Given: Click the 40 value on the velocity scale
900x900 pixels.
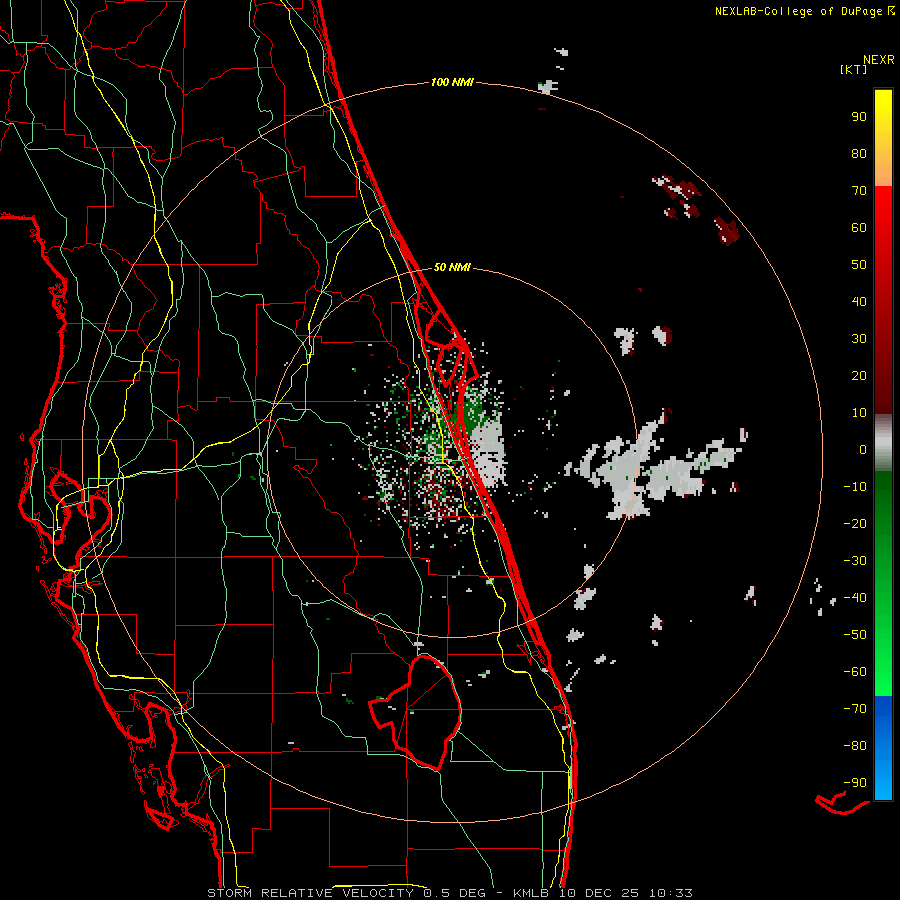Looking at the screenshot, I should click(x=859, y=301).
